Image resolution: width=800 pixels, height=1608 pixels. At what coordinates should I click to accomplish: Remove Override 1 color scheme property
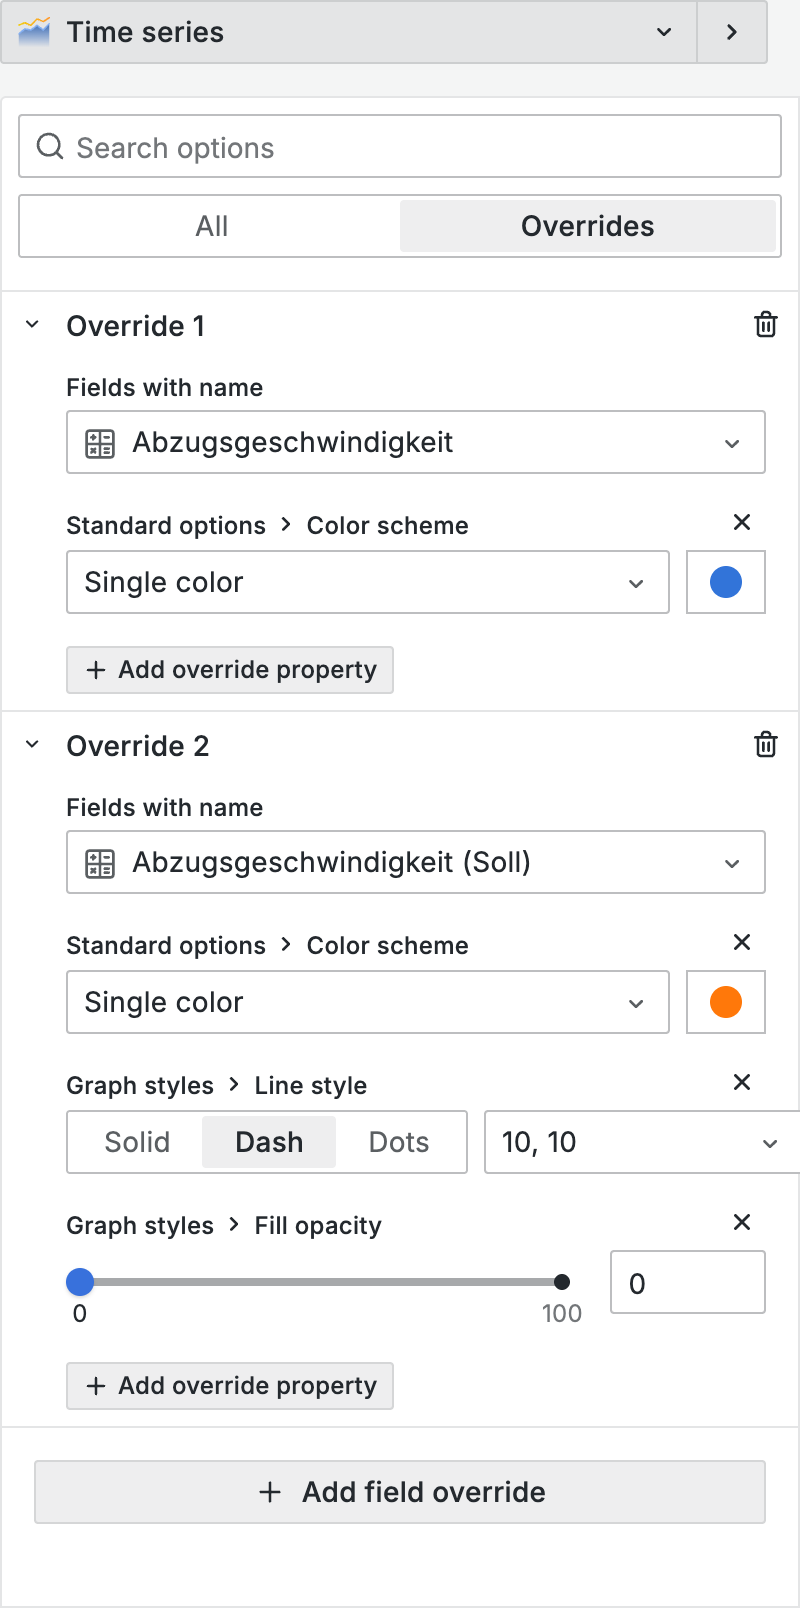[x=742, y=522]
